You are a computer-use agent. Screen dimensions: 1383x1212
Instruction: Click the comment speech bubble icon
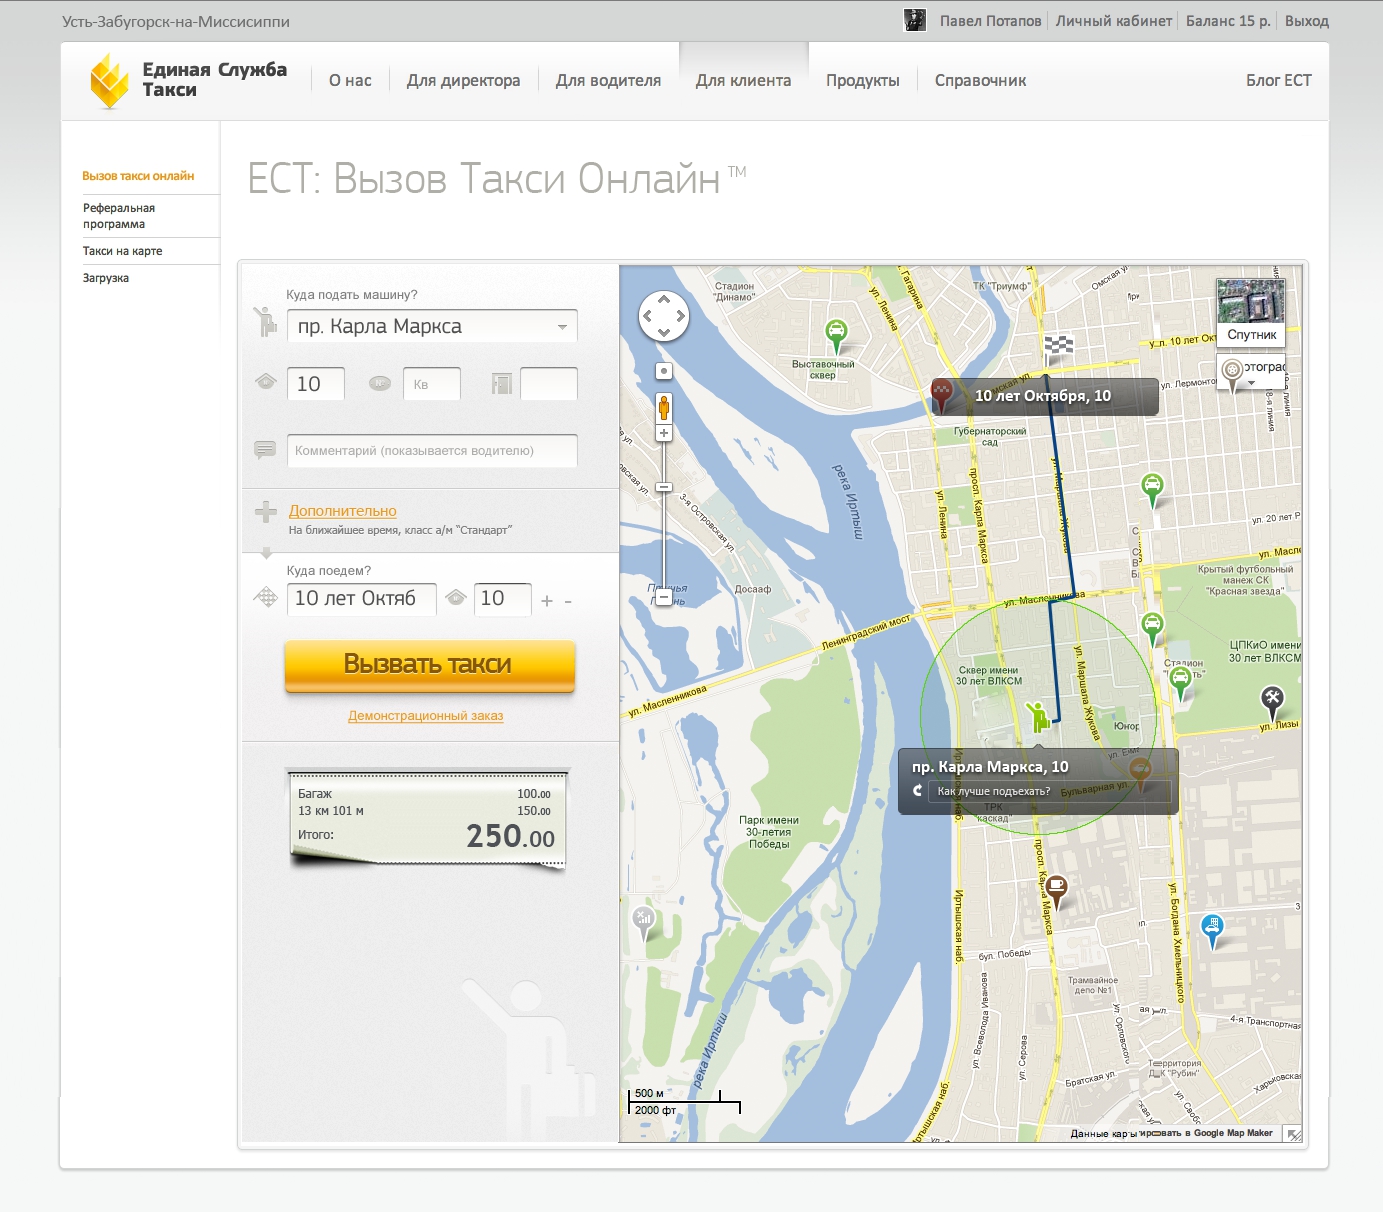[265, 450]
